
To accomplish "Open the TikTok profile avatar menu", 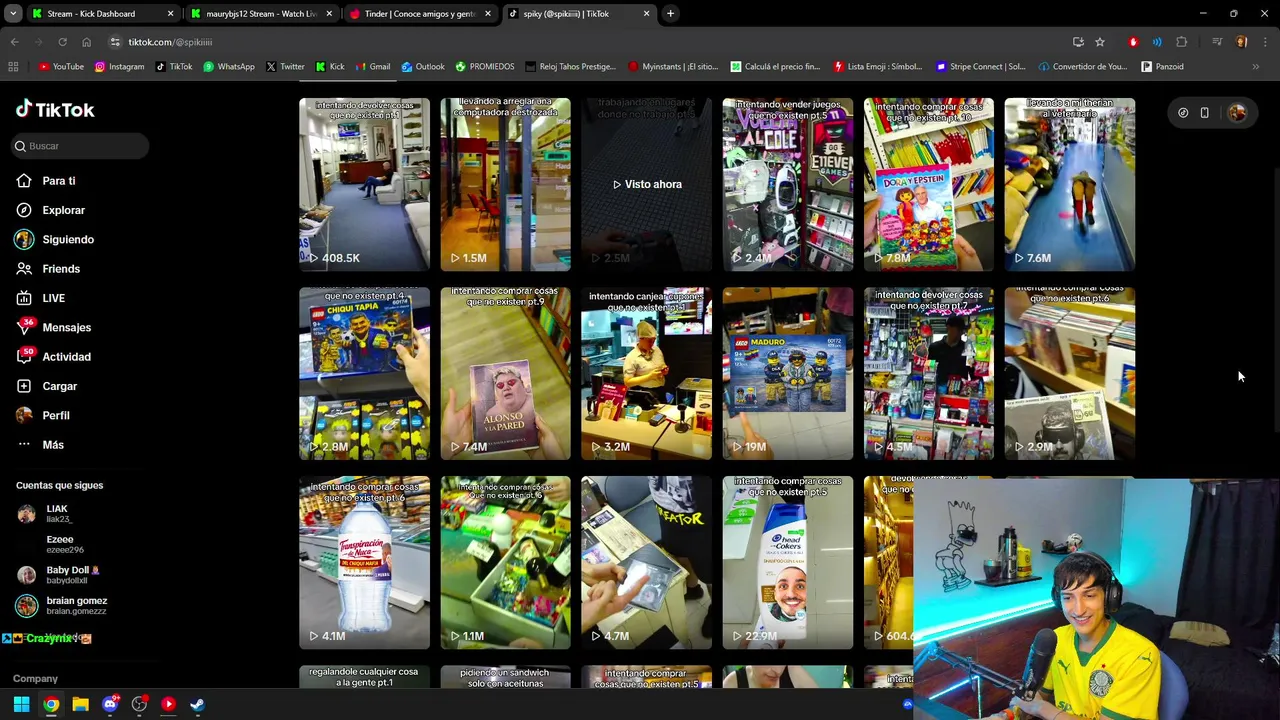I will click(1237, 113).
